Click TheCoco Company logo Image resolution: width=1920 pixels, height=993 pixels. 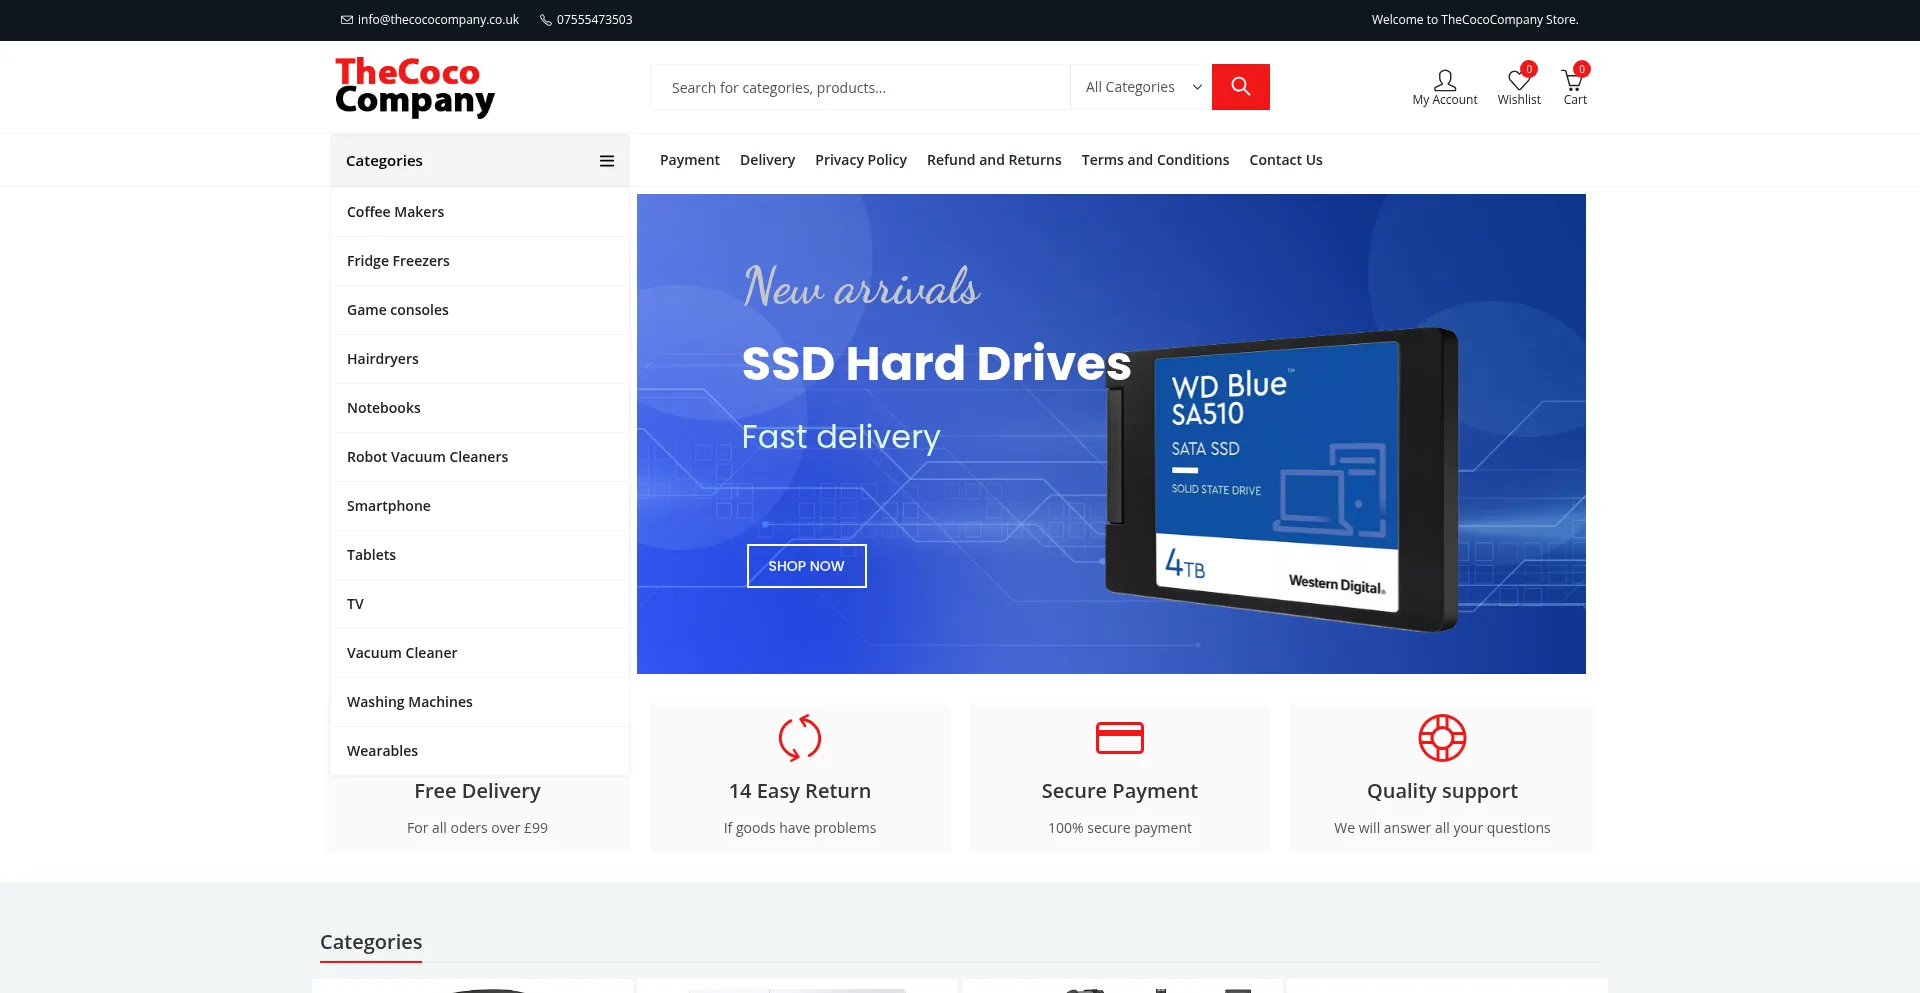pyautogui.click(x=415, y=87)
